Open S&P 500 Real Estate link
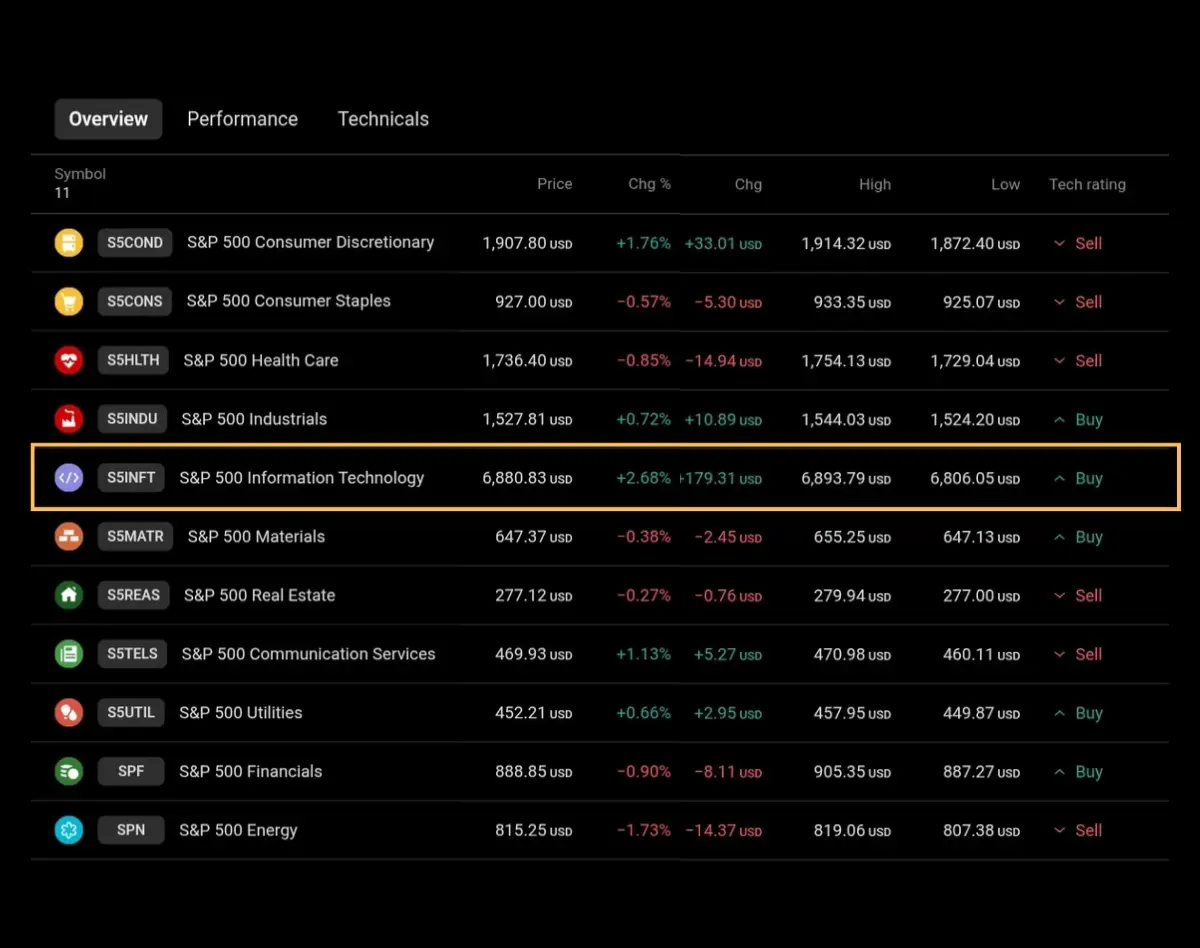 click(x=259, y=595)
